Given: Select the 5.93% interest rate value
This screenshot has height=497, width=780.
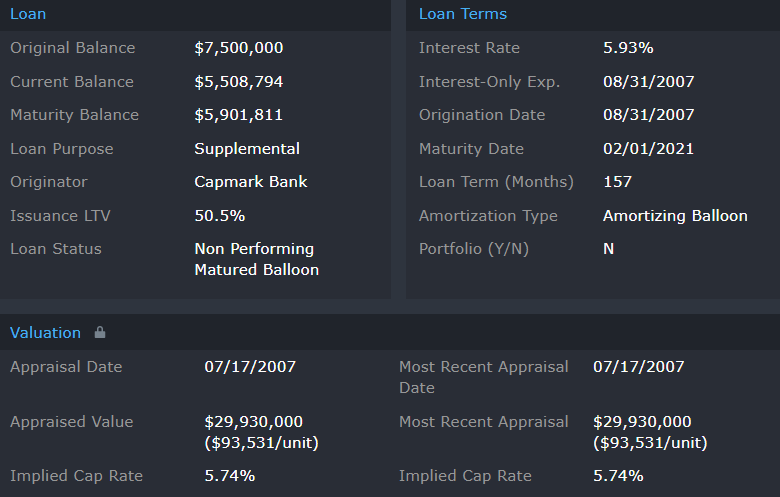Looking at the screenshot, I should coord(628,48).
